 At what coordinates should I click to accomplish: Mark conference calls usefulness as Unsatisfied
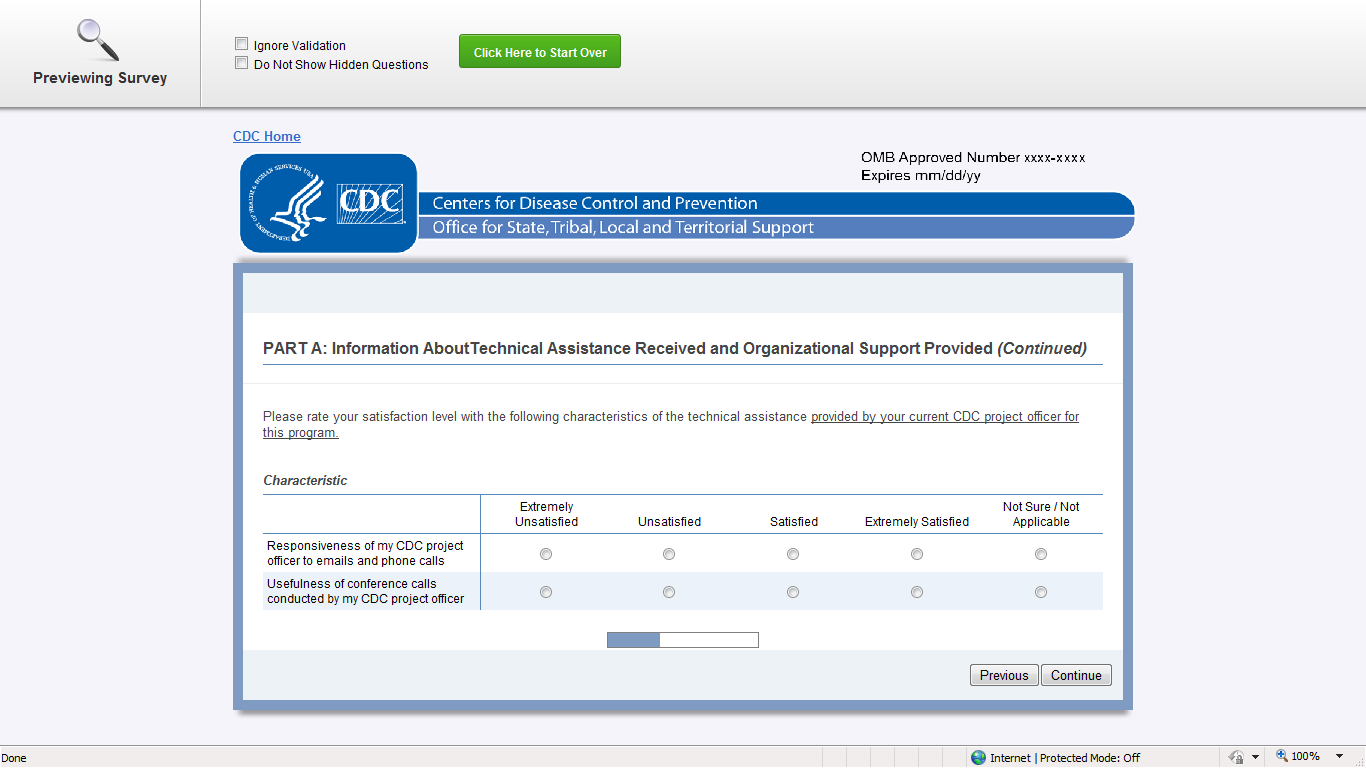tap(669, 592)
